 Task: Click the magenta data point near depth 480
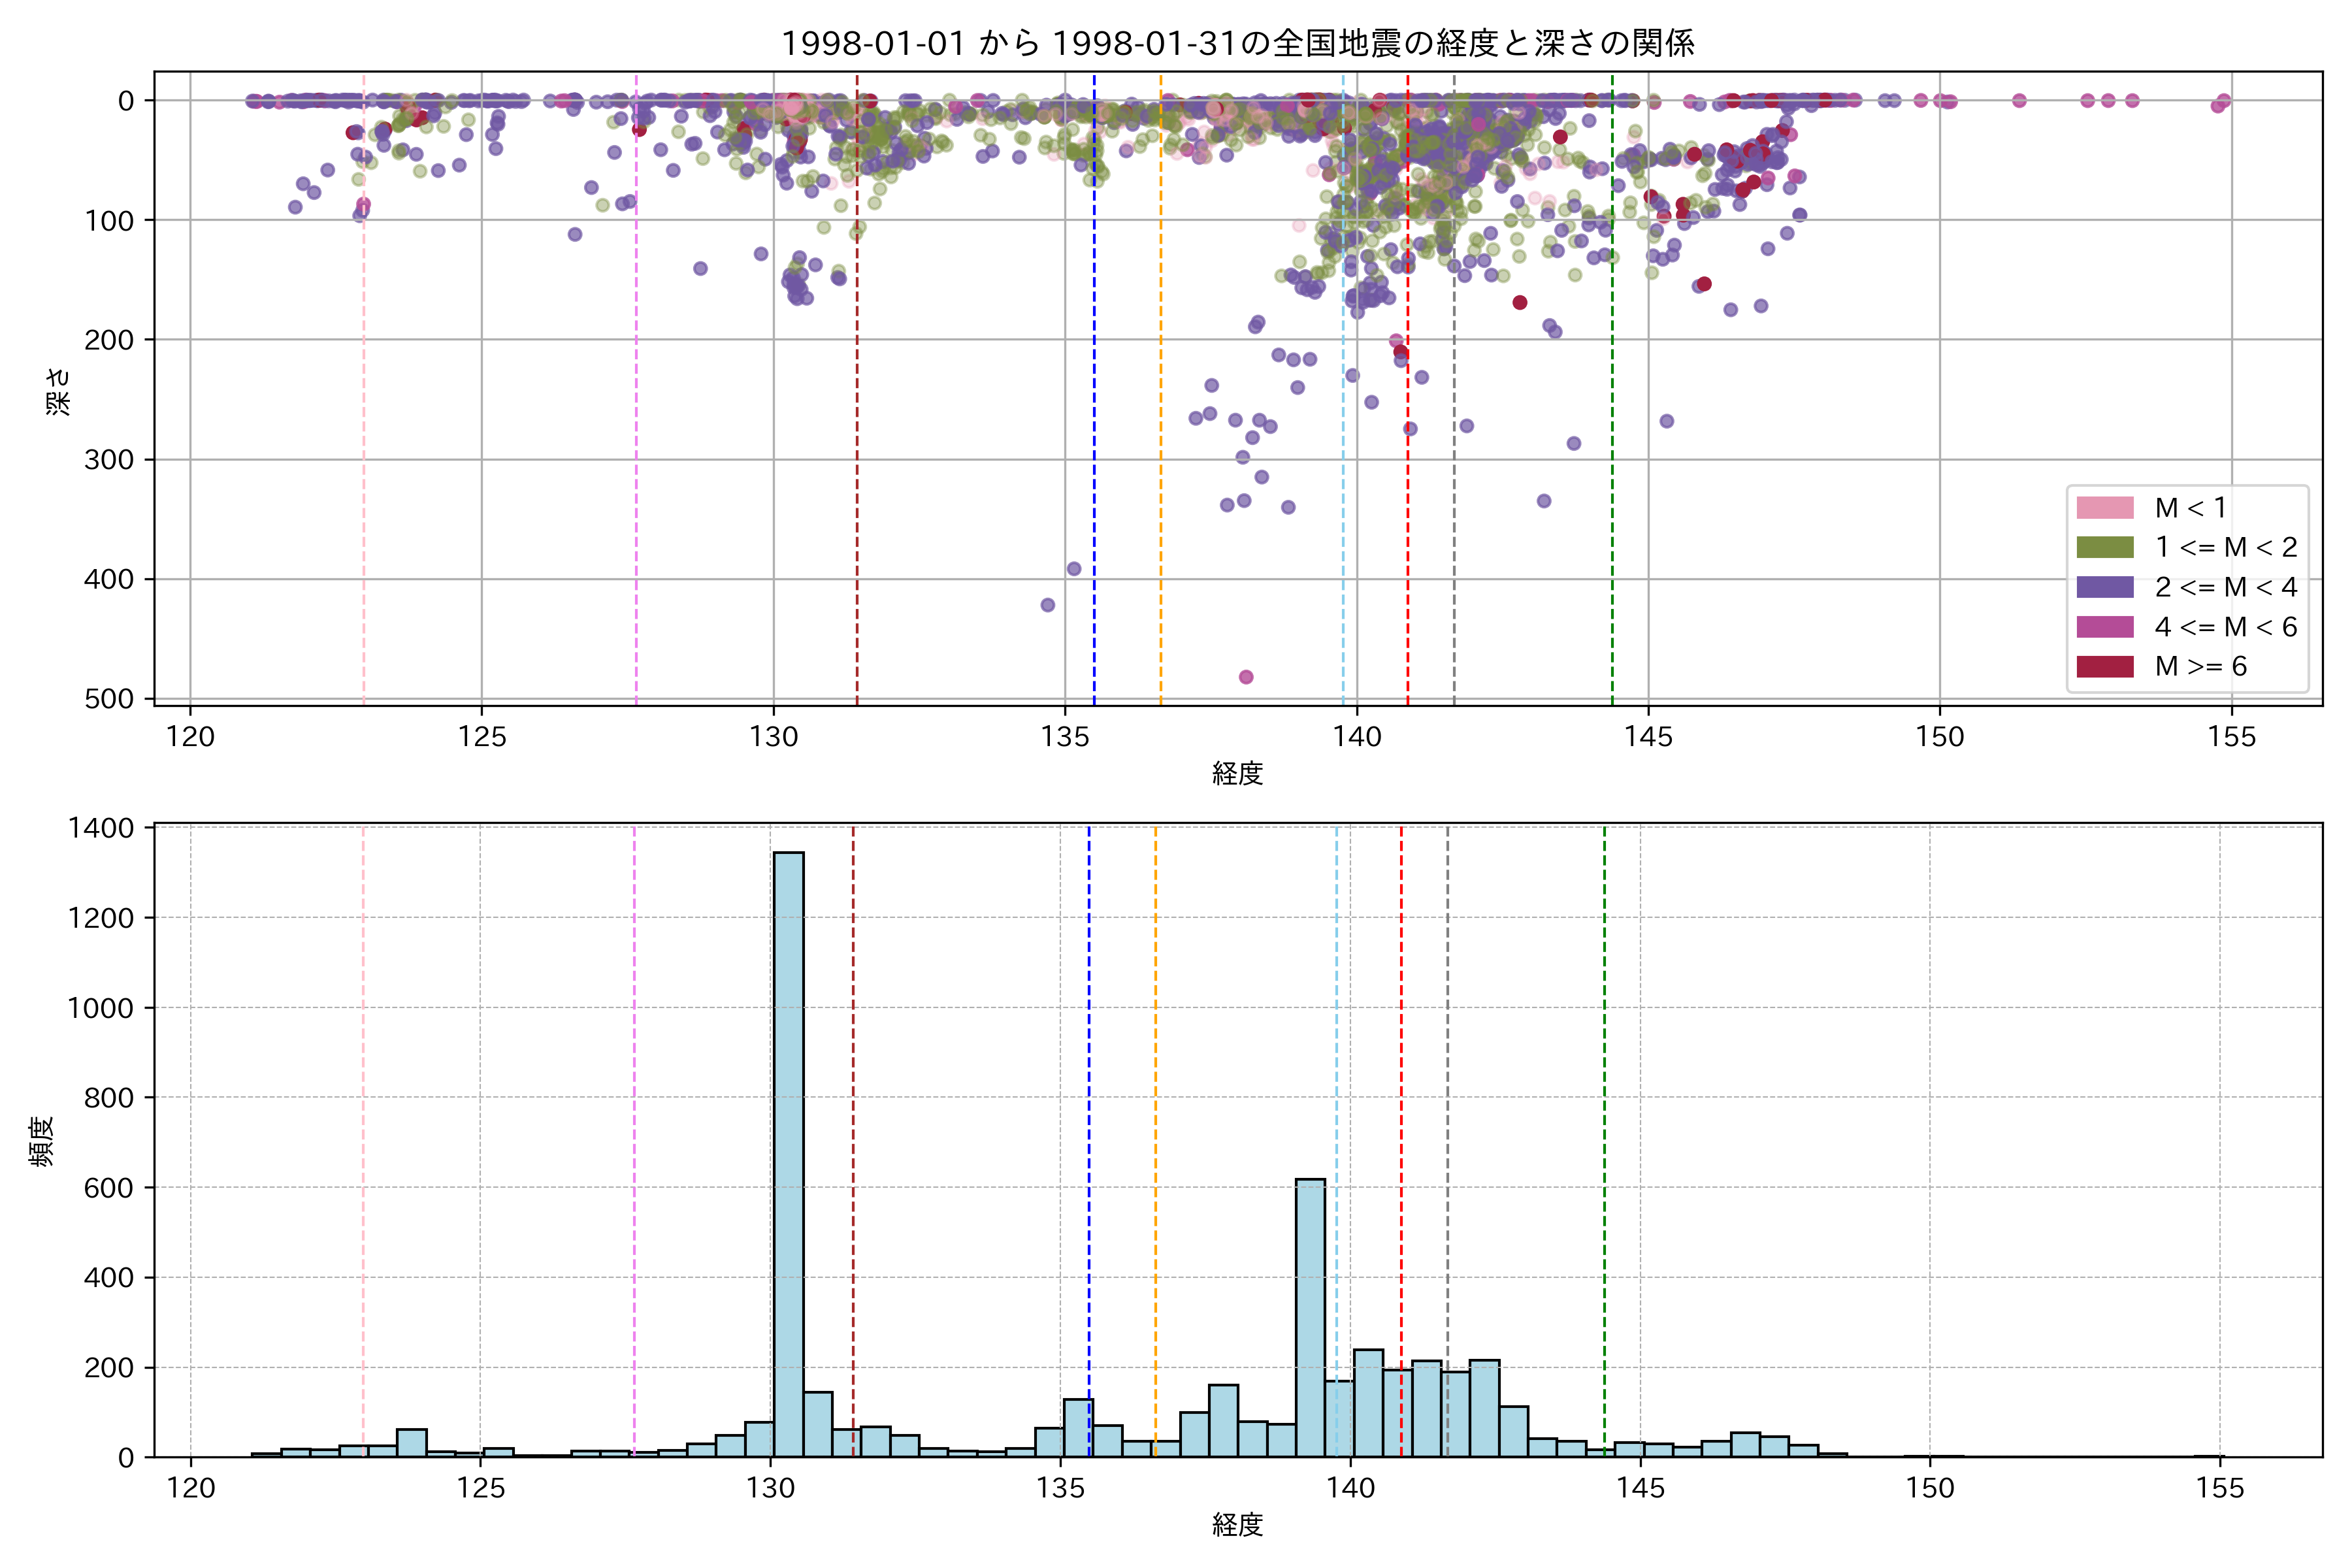[1246, 677]
